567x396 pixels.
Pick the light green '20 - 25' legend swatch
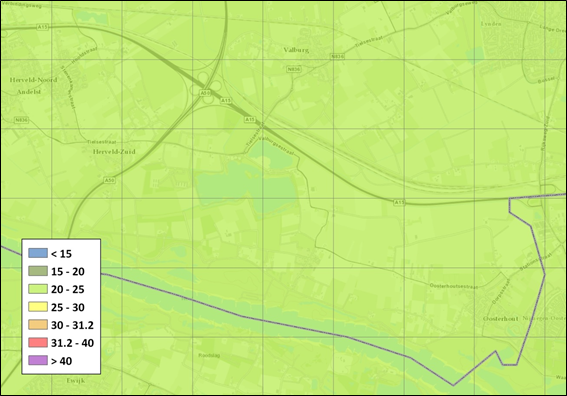click(38, 289)
